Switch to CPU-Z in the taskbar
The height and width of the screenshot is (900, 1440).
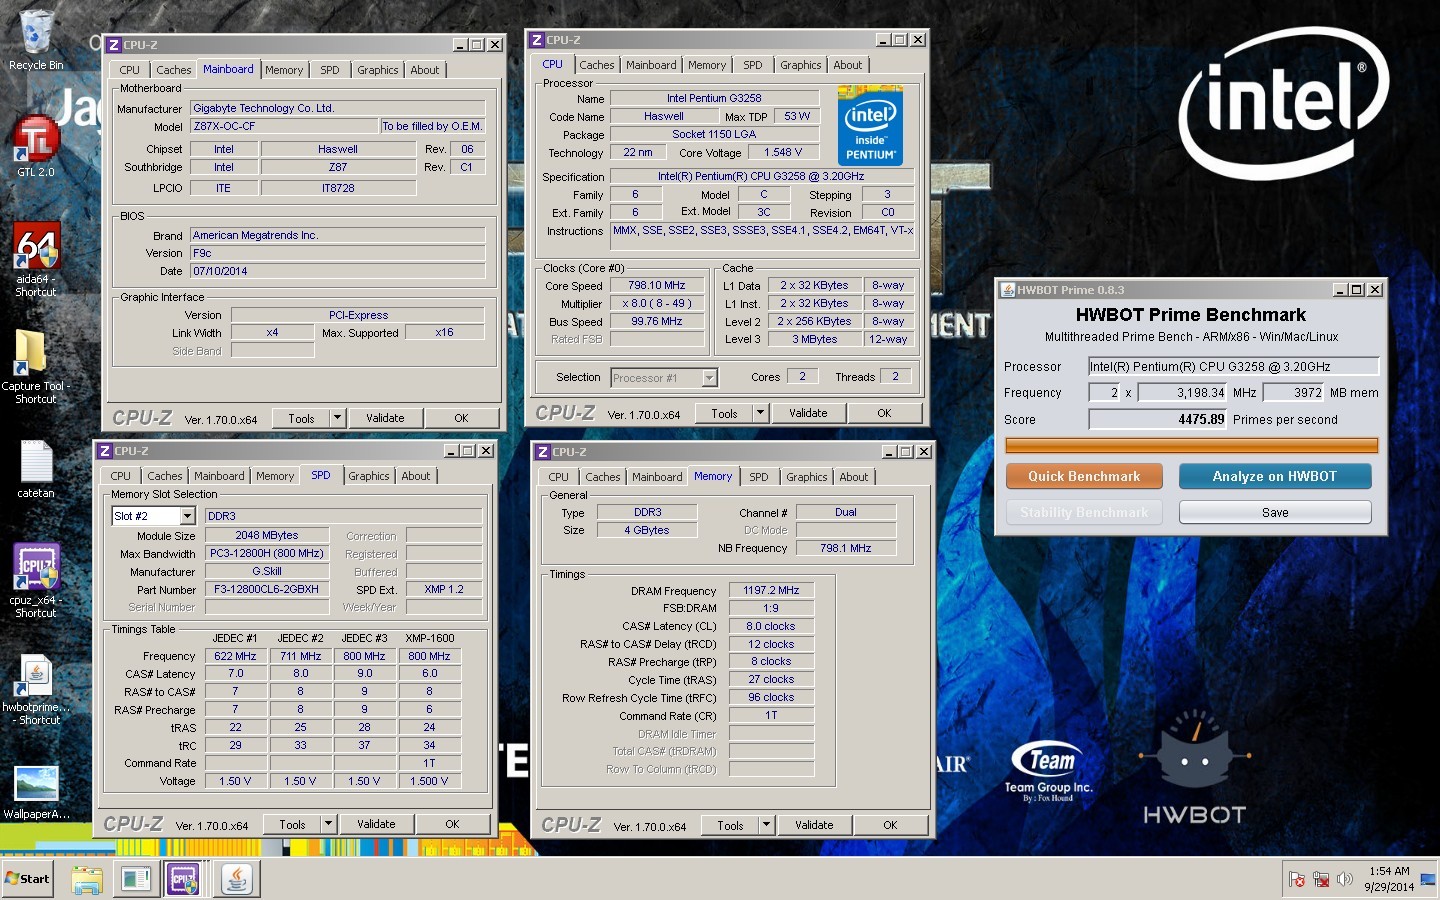pos(183,879)
